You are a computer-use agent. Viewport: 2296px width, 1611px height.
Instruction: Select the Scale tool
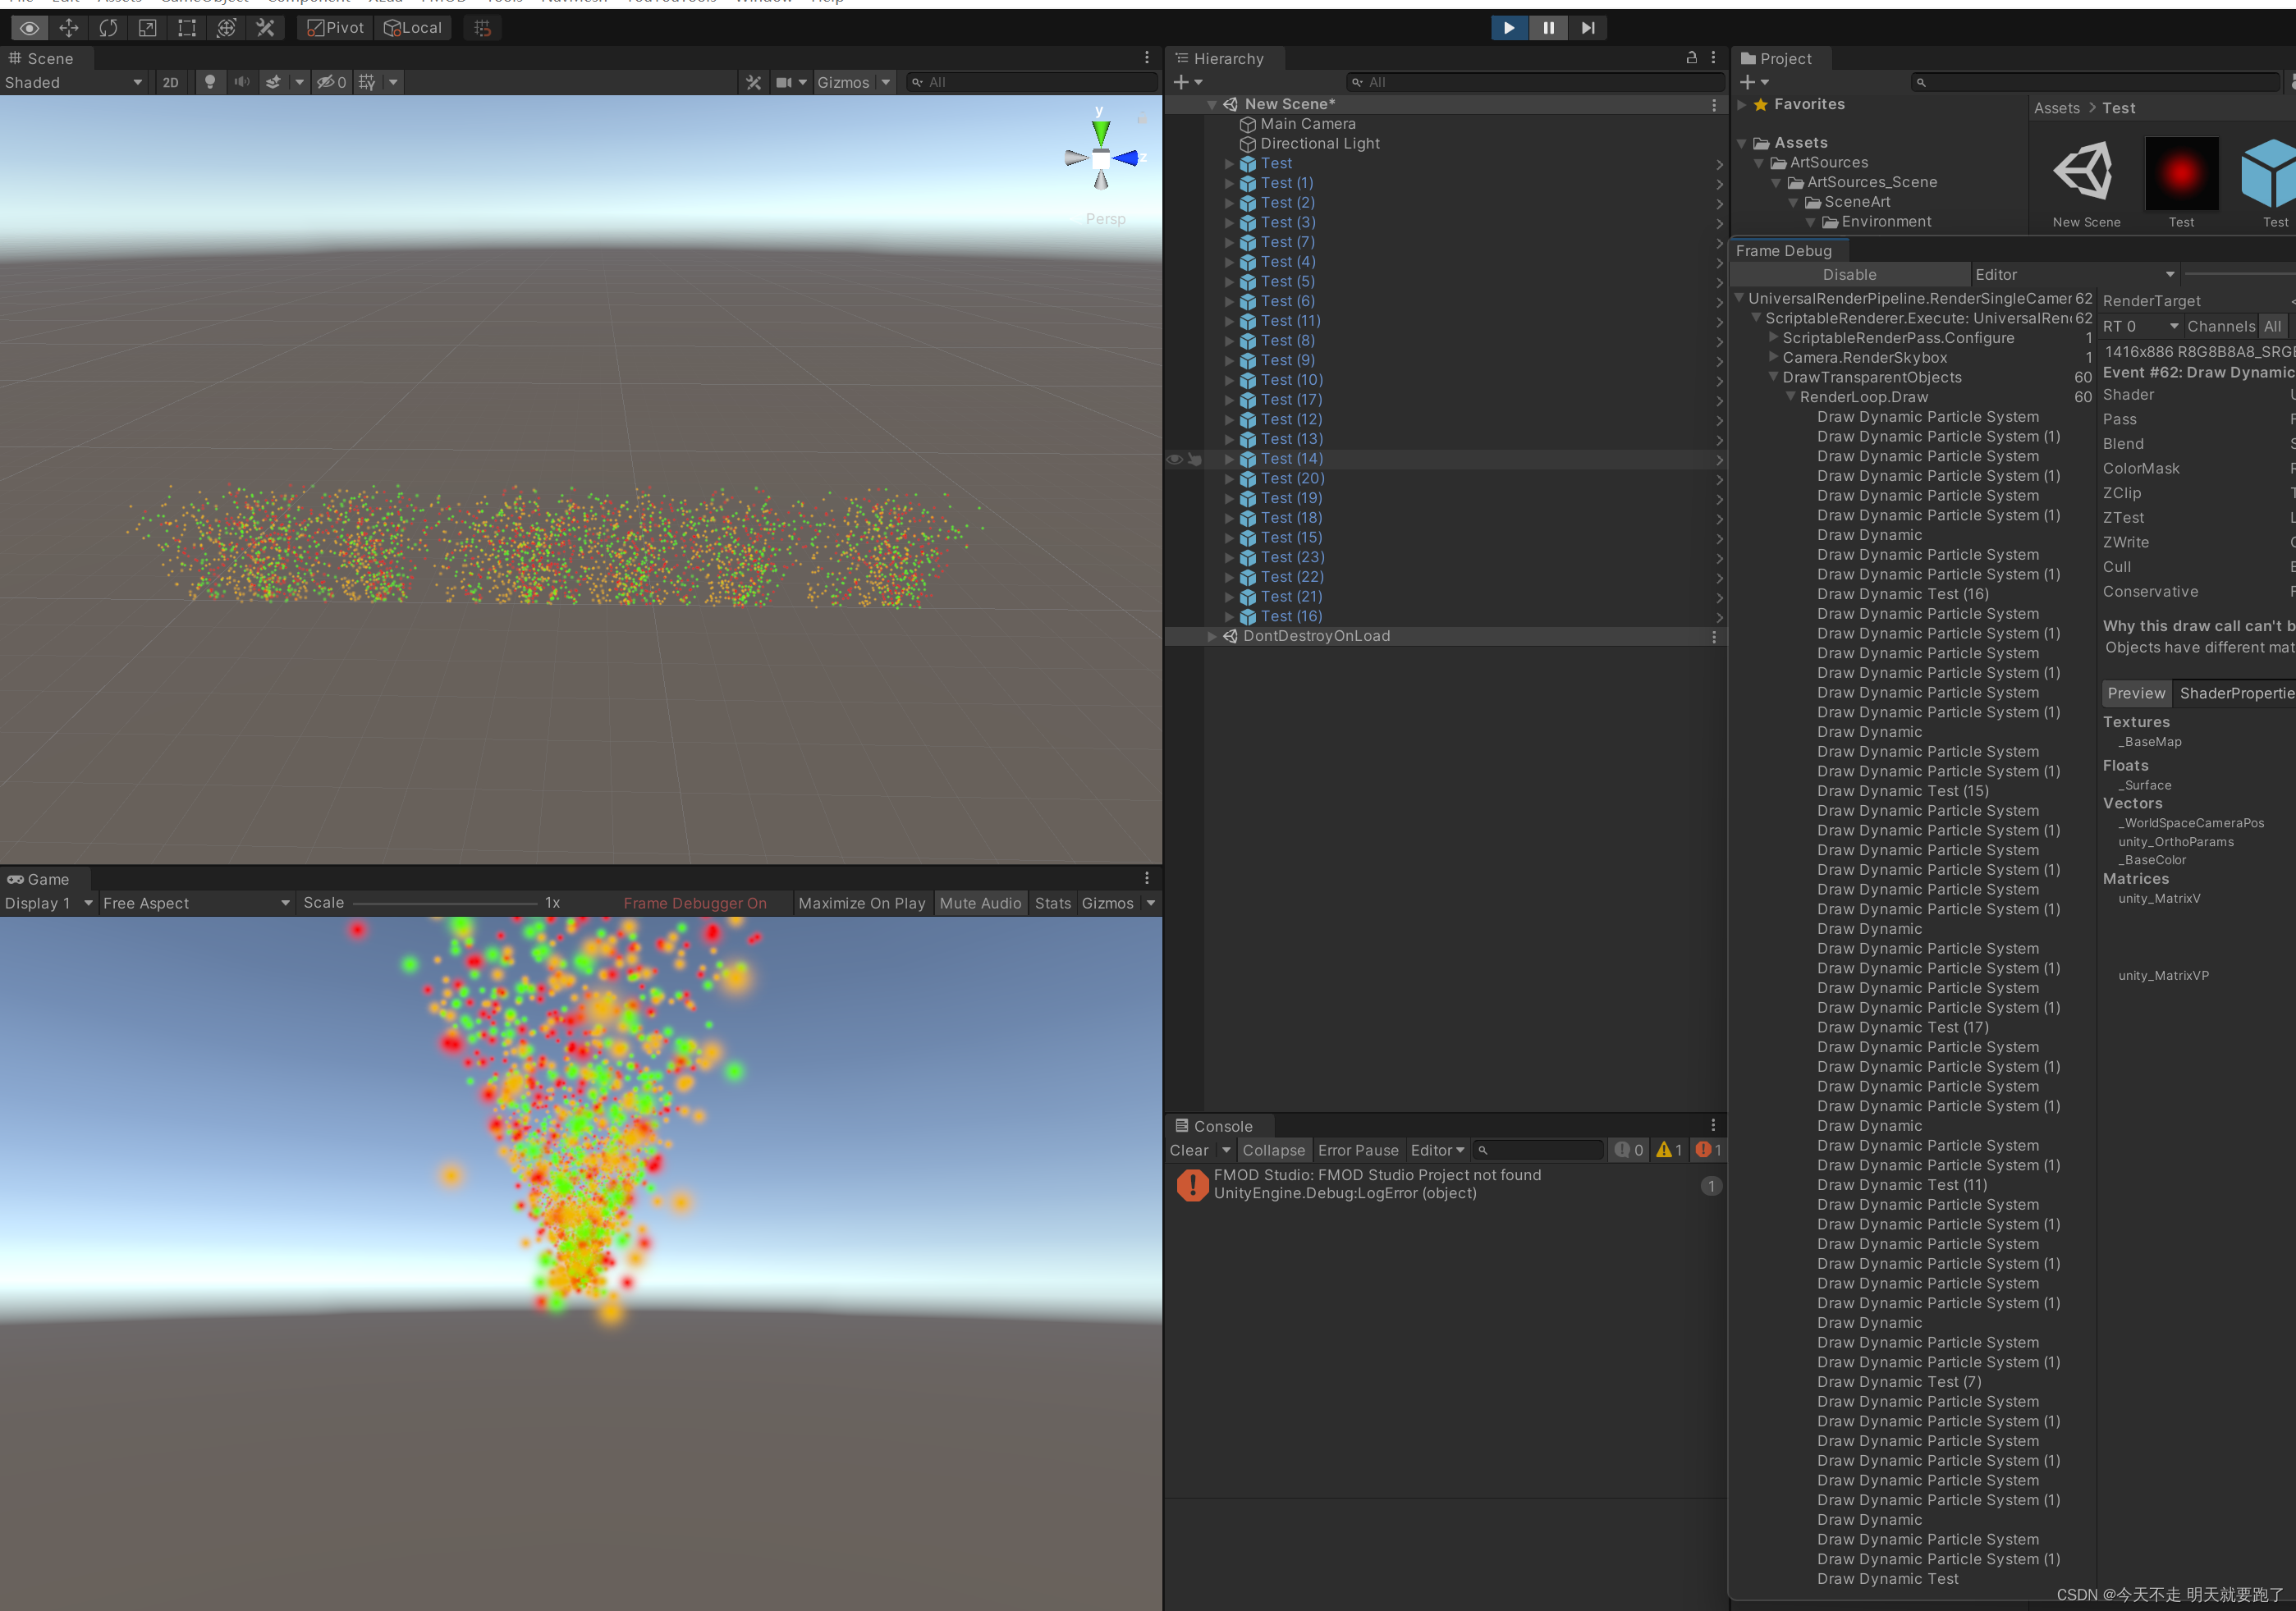click(147, 28)
